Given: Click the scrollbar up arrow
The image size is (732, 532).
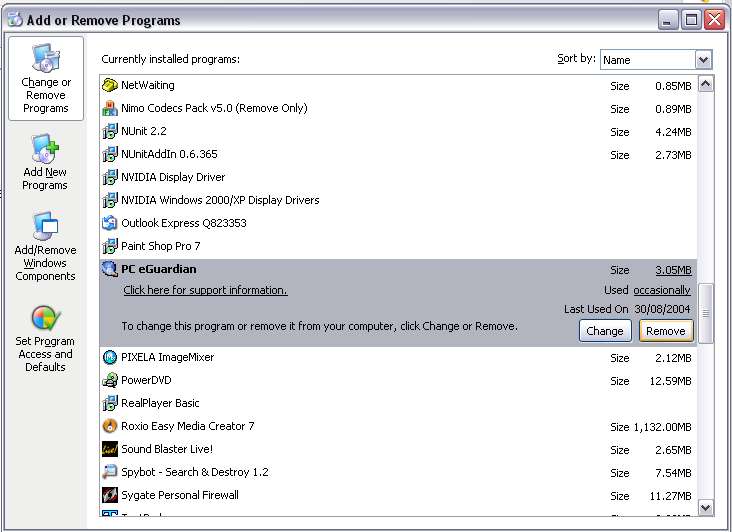Looking at the screenshot, I should point(706,85).
